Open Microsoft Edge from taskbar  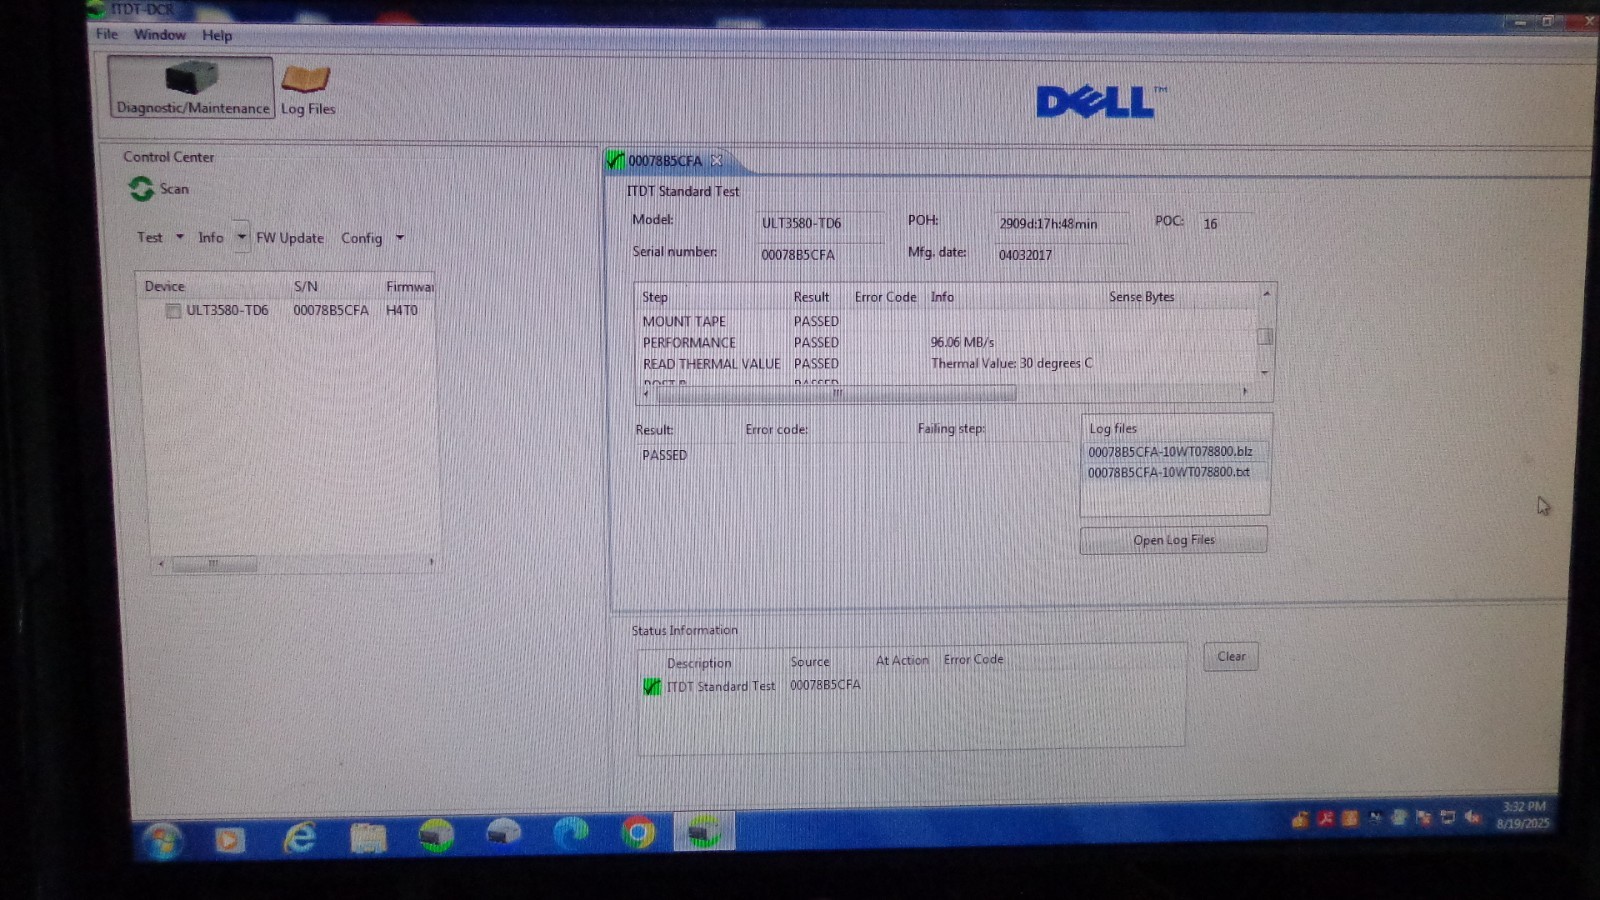point(571,833)
